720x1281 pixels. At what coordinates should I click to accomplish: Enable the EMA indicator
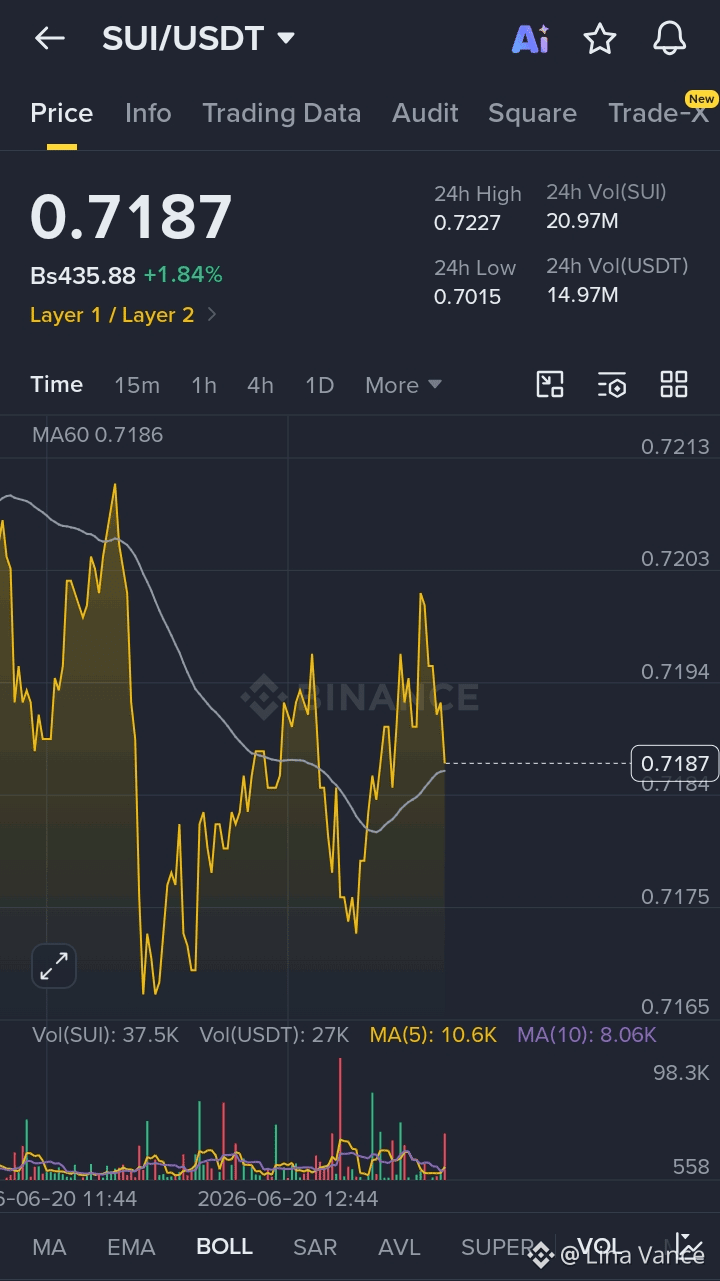[x=131, y=1247]
